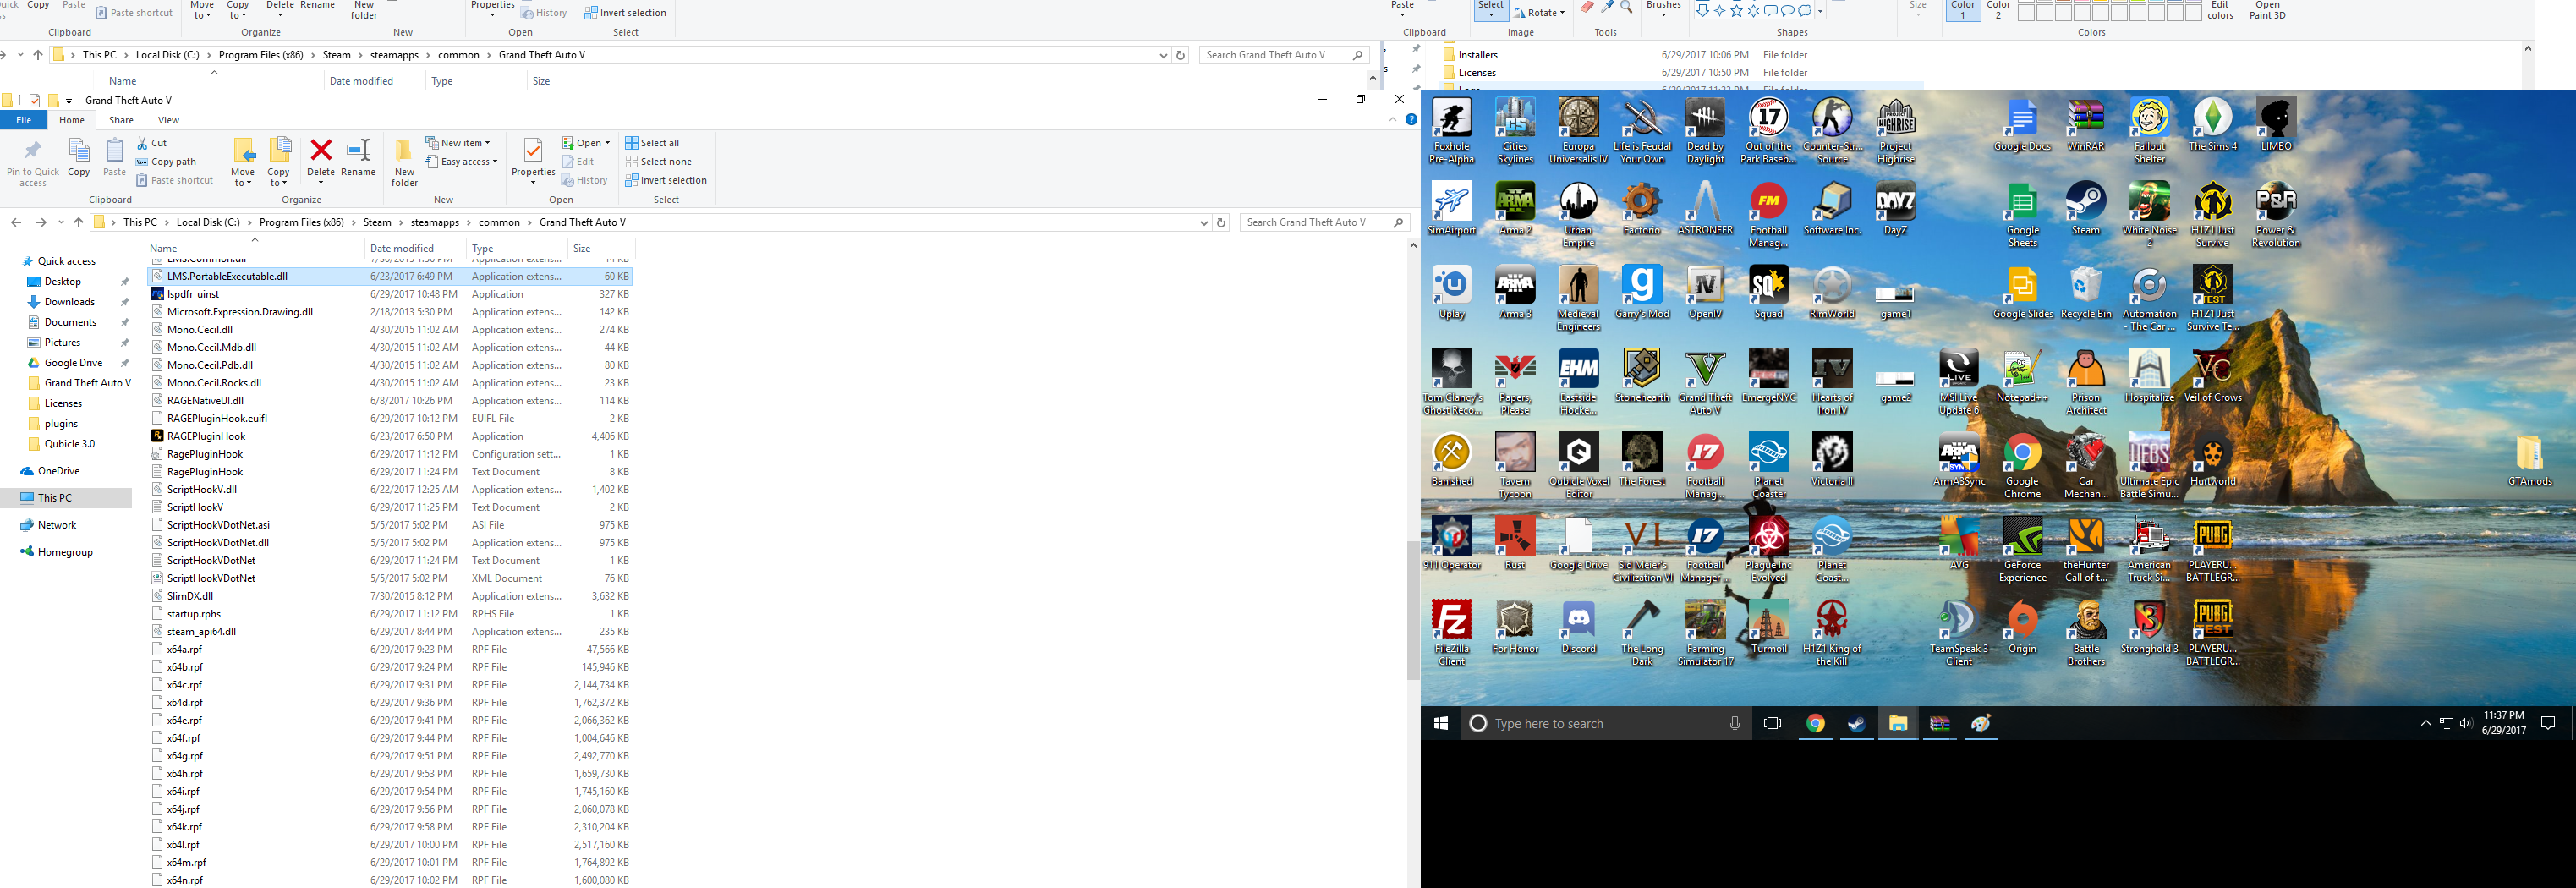Screen dimensions: 2576x888
Task: Open the front Explorer window's address history dropdown
Action: [1203, 222]
